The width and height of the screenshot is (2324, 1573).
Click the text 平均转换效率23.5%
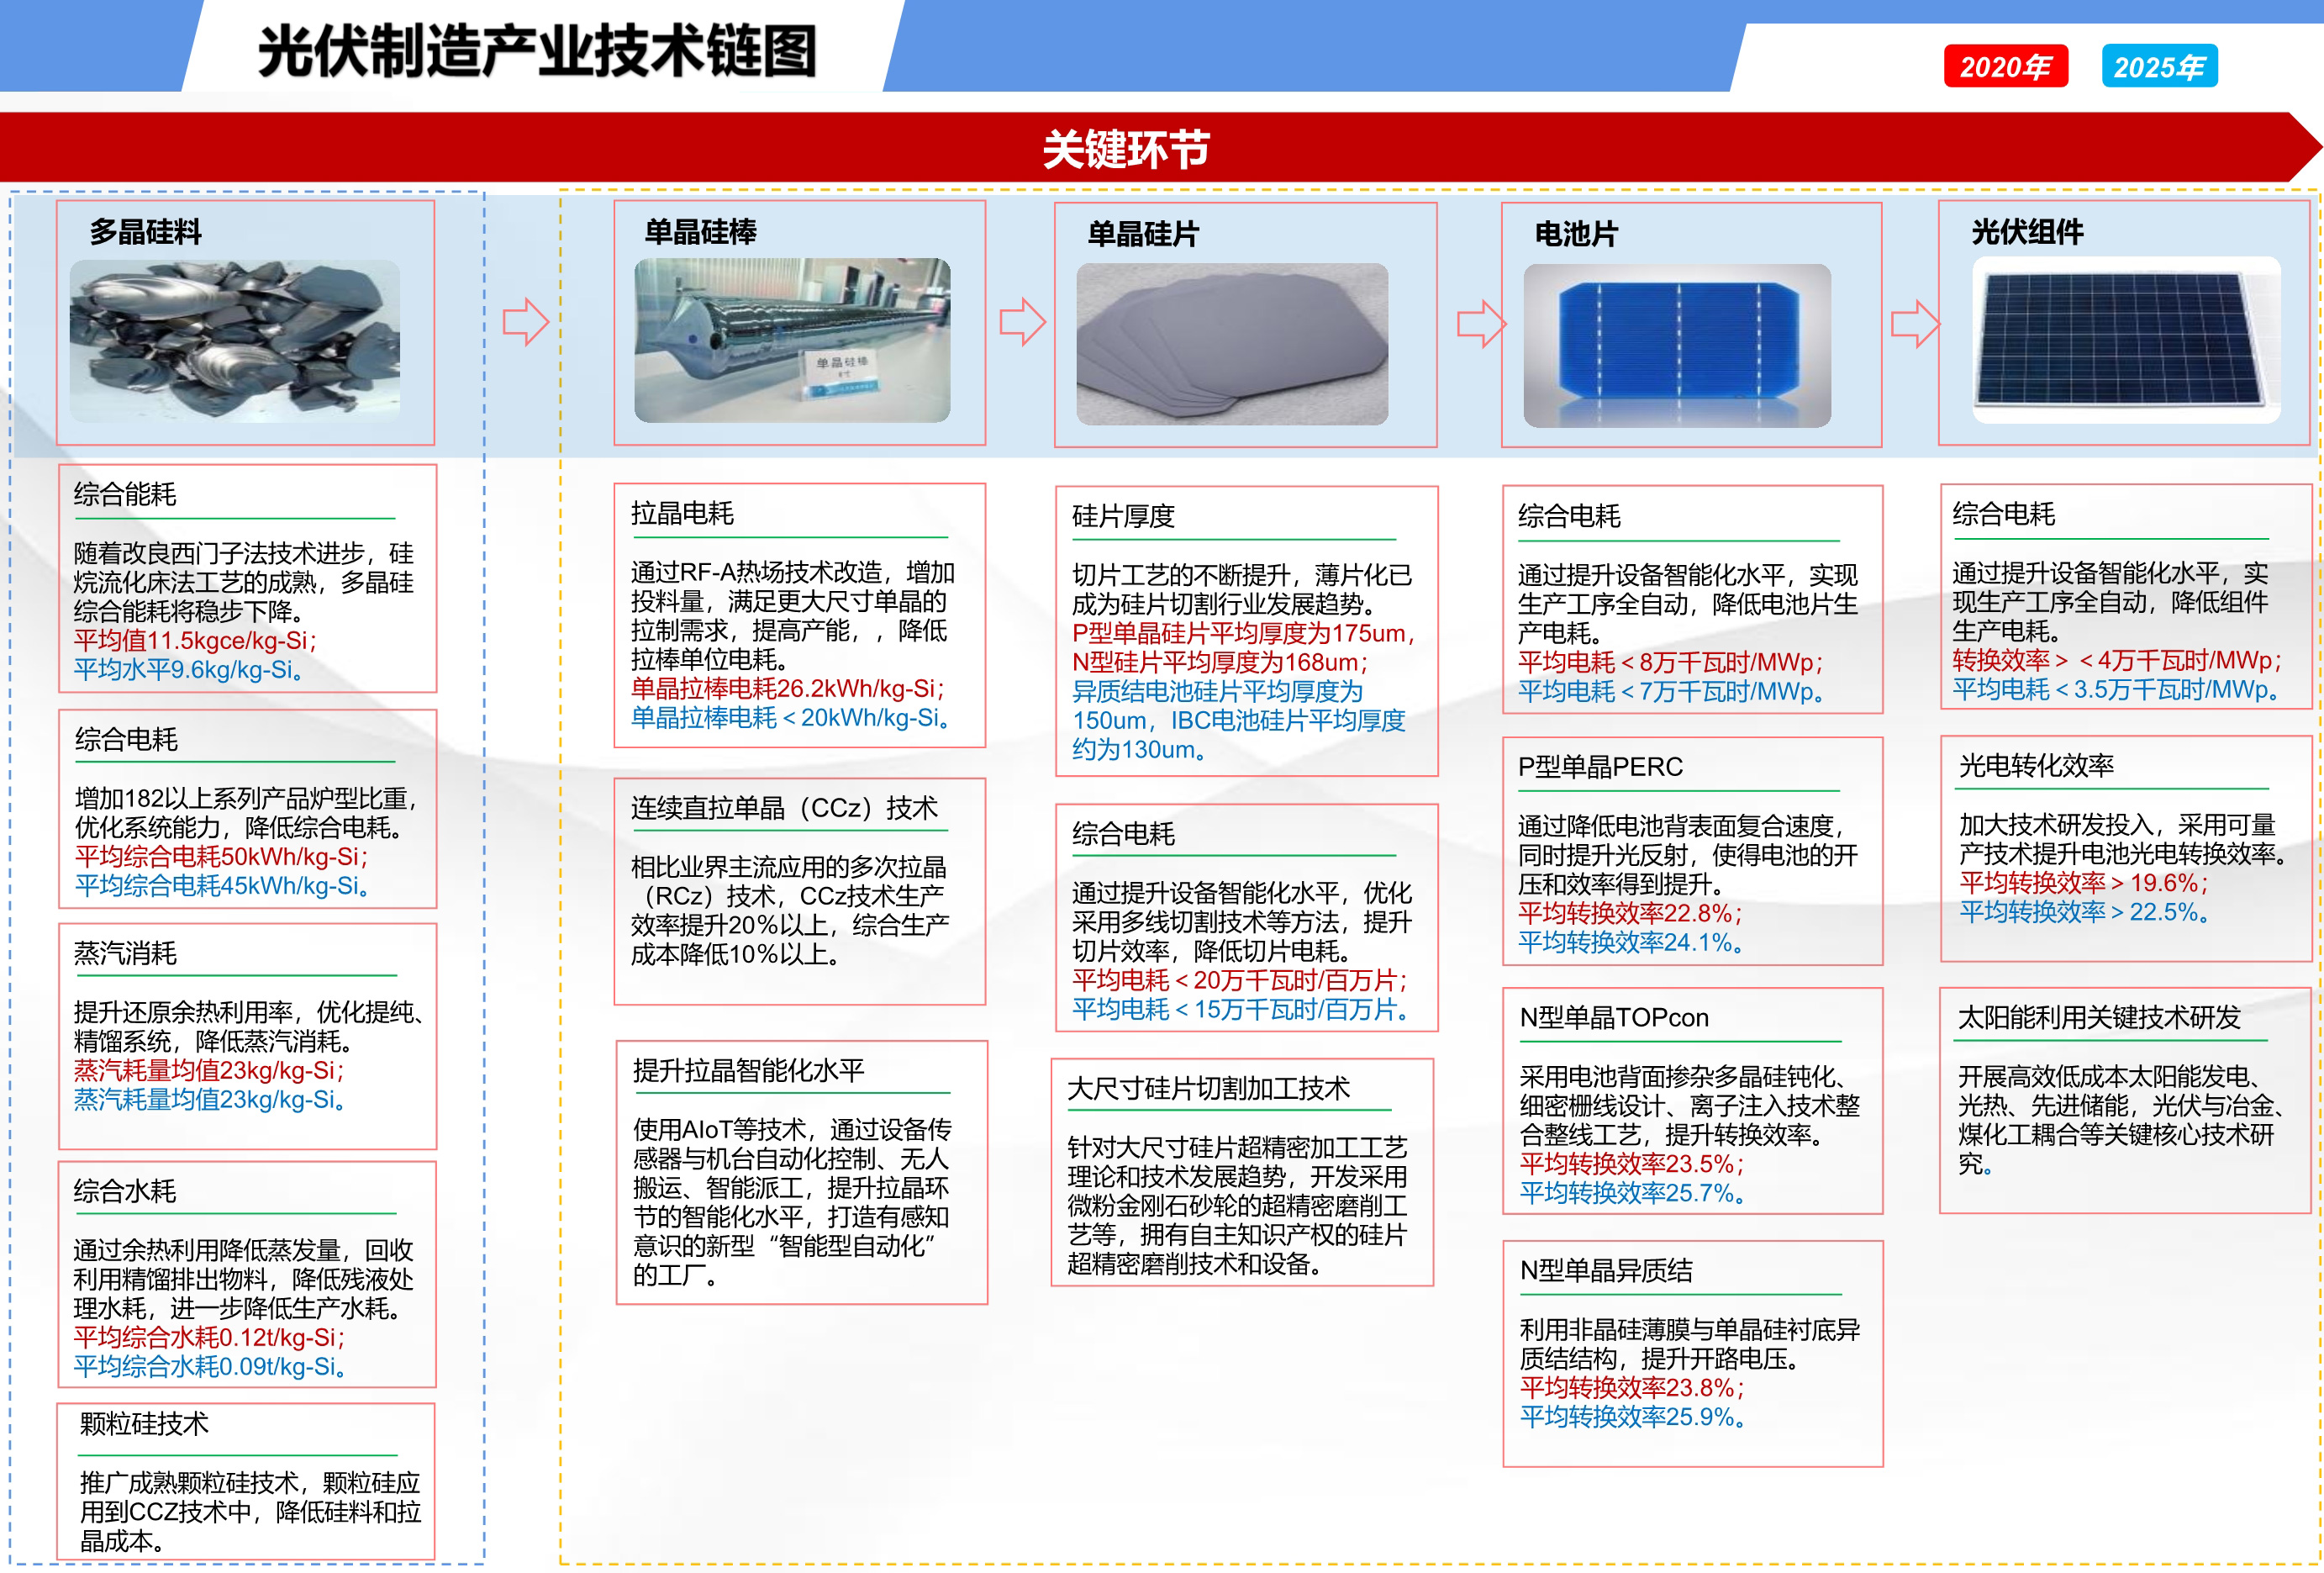tap(1633, 1164)
